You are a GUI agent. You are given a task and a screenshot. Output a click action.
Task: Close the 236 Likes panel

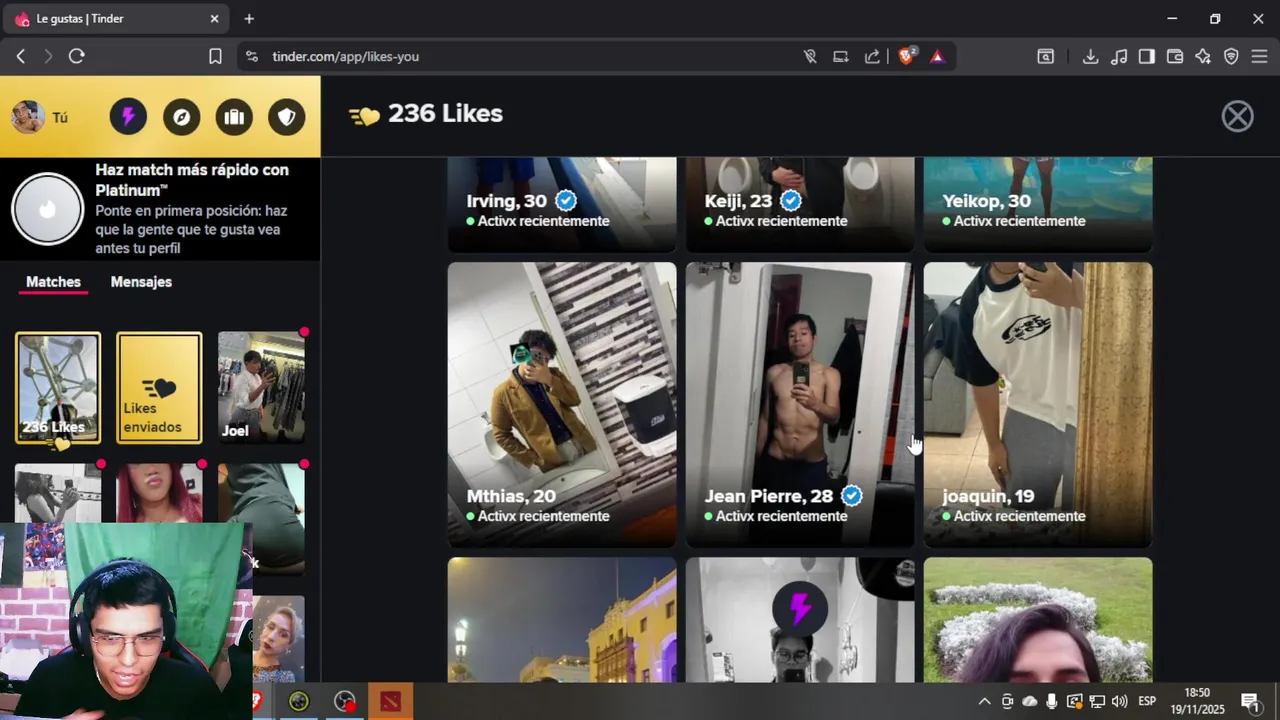1237,117
